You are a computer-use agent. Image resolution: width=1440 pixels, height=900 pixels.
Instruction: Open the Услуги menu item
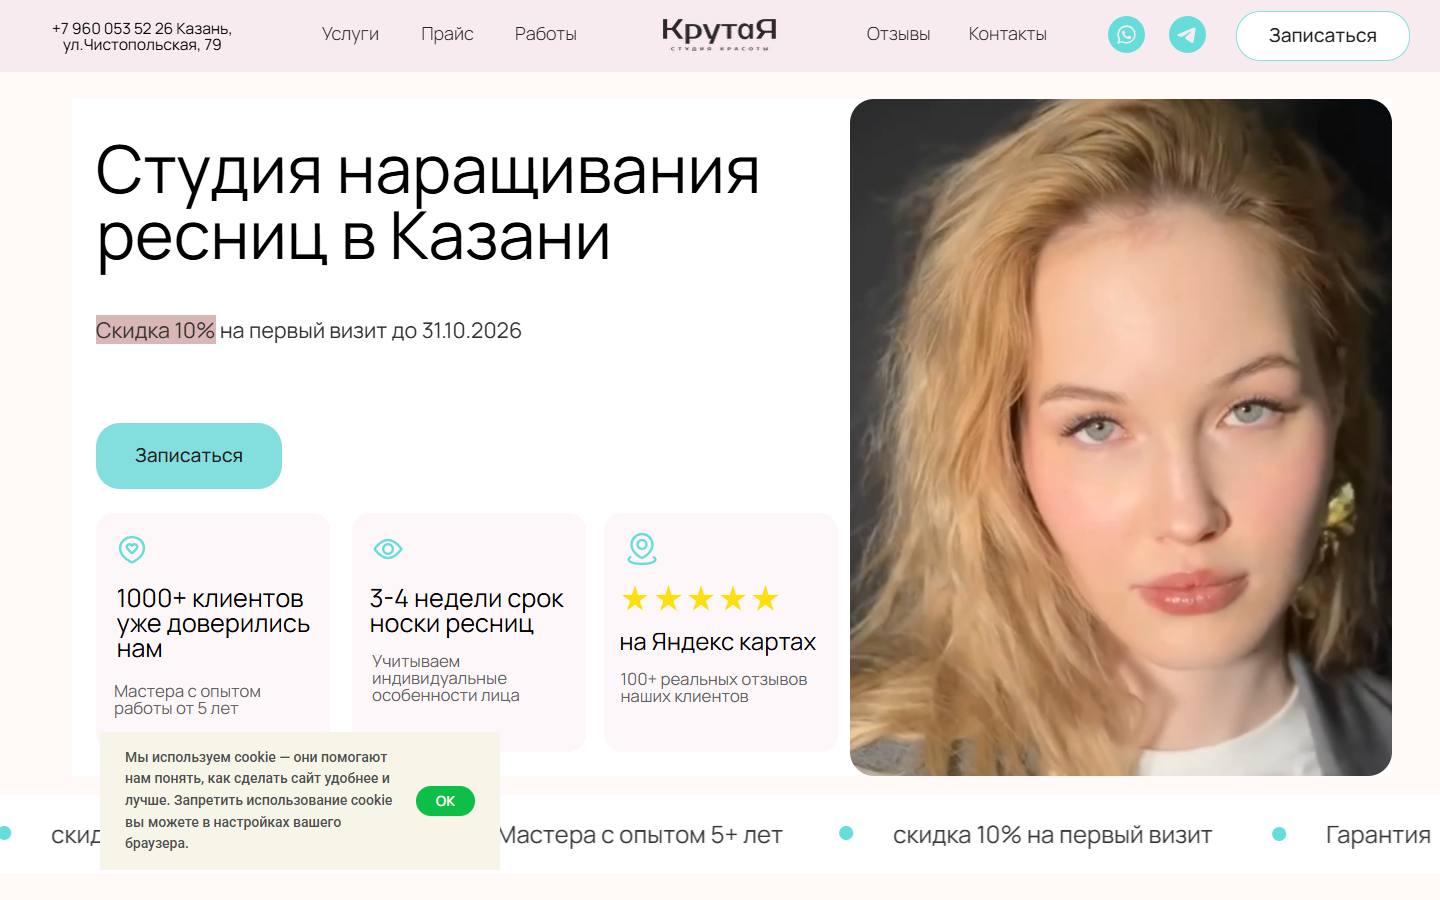pos(350,34)
